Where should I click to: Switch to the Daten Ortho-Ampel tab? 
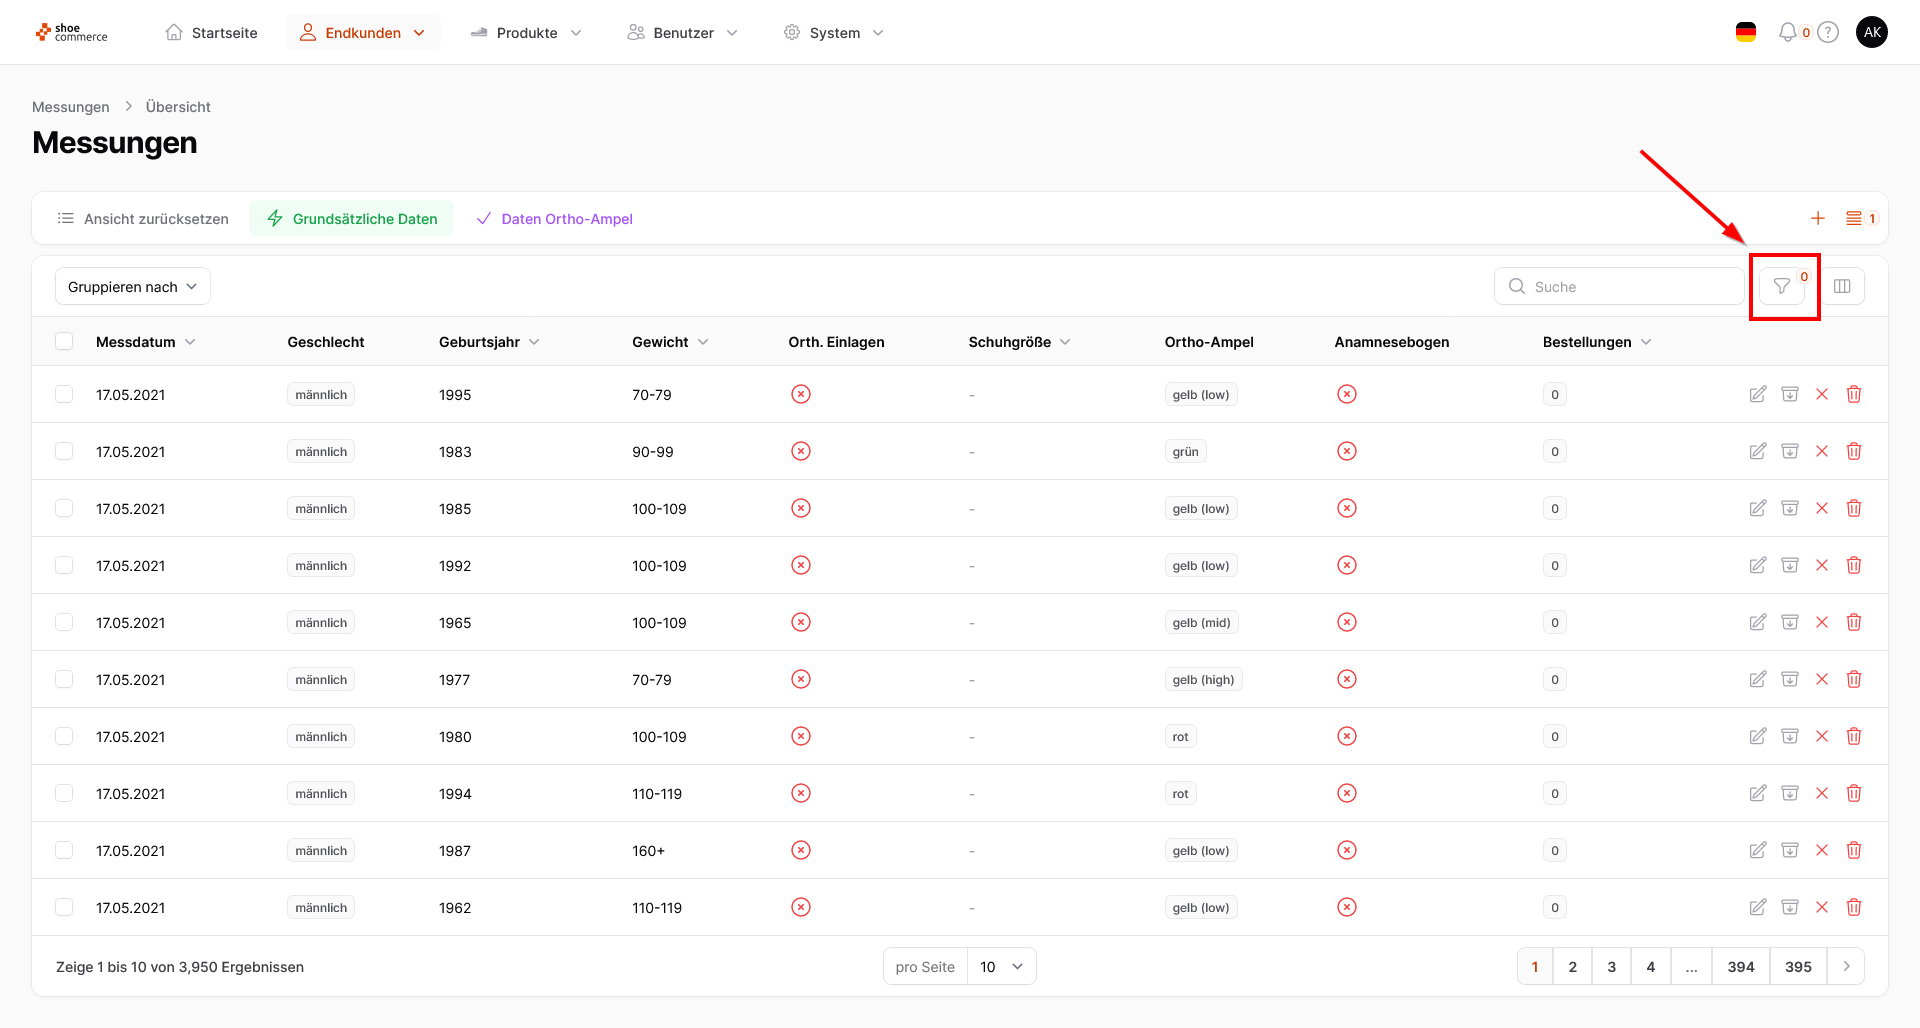coord(555,219)
